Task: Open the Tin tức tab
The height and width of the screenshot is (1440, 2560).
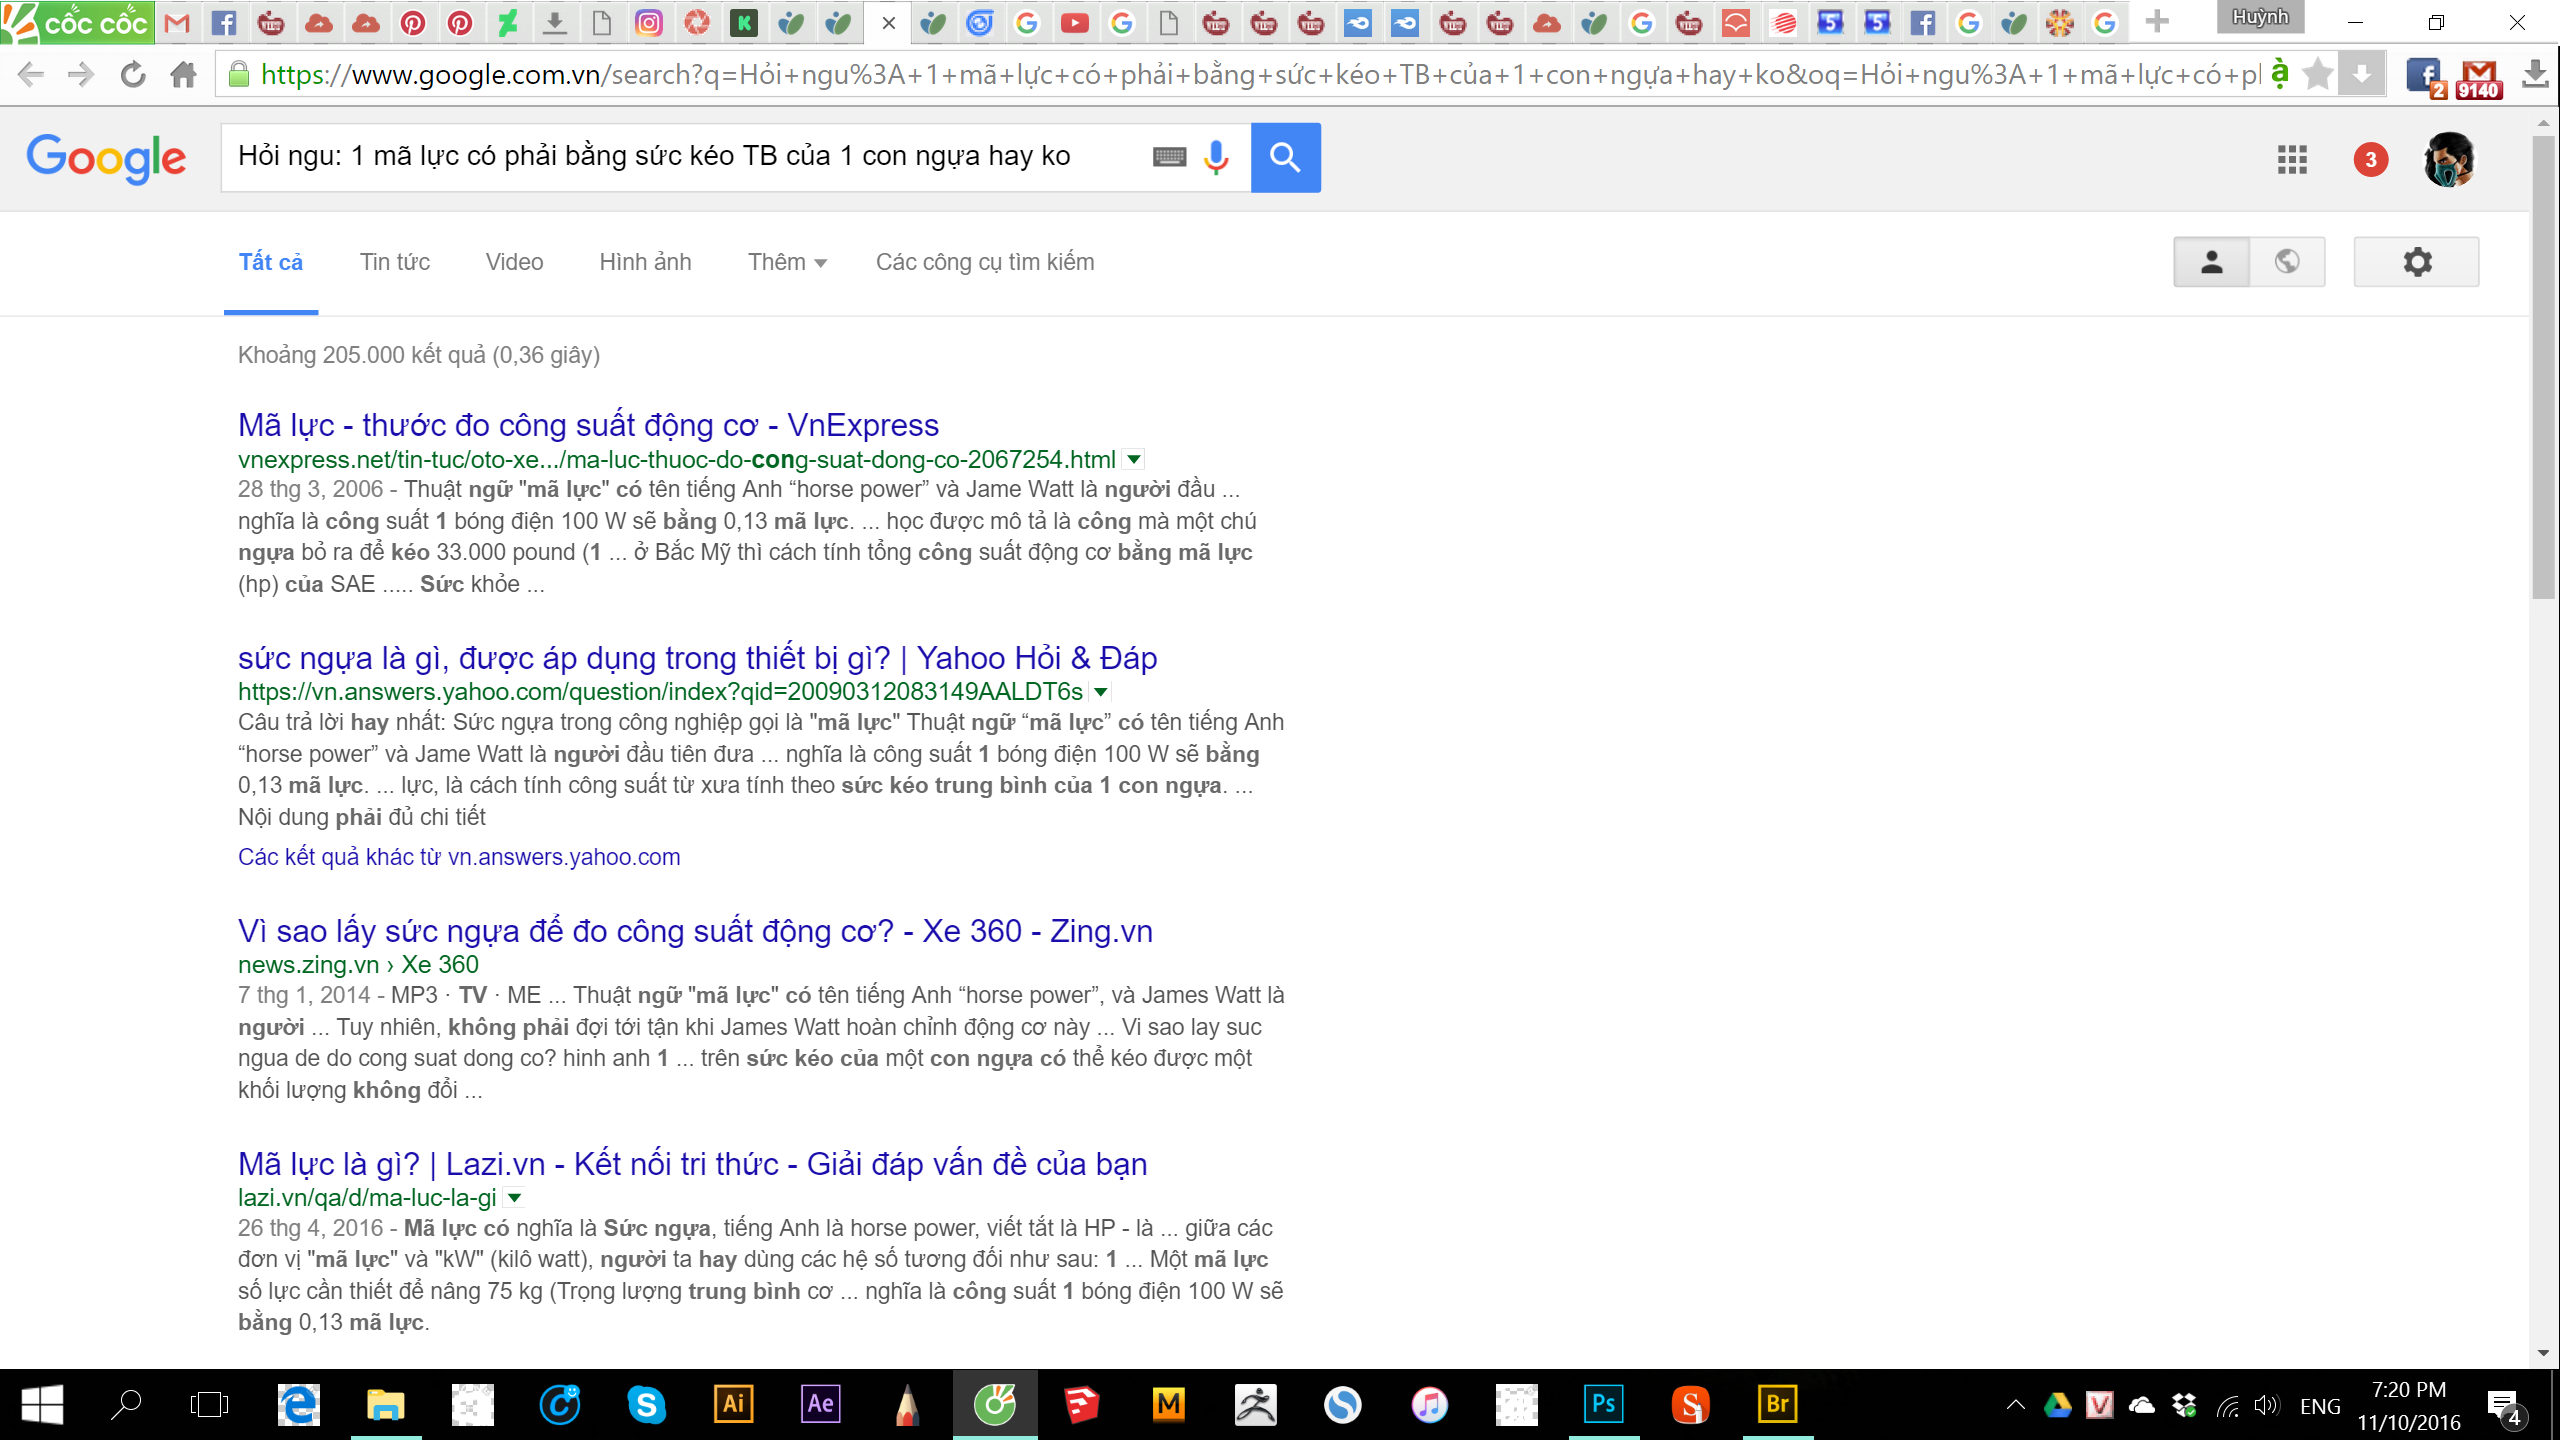Action: (395, 262)
